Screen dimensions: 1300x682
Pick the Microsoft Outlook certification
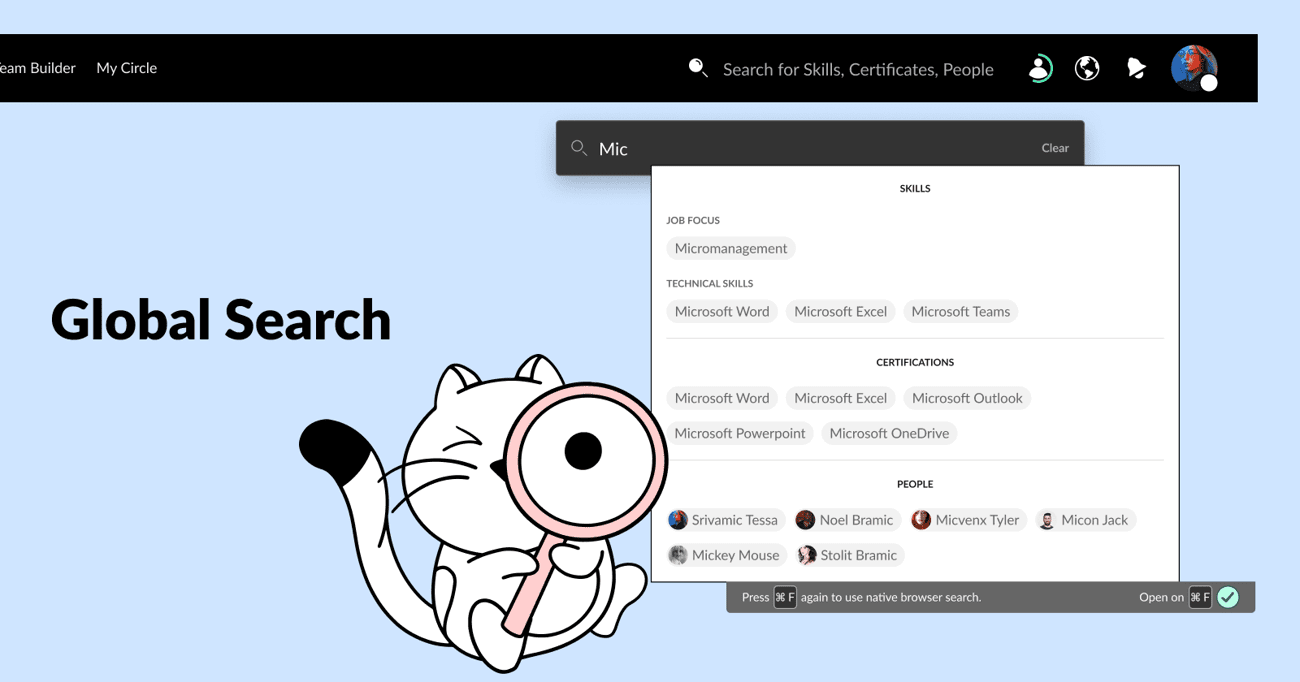click(967, 398)
